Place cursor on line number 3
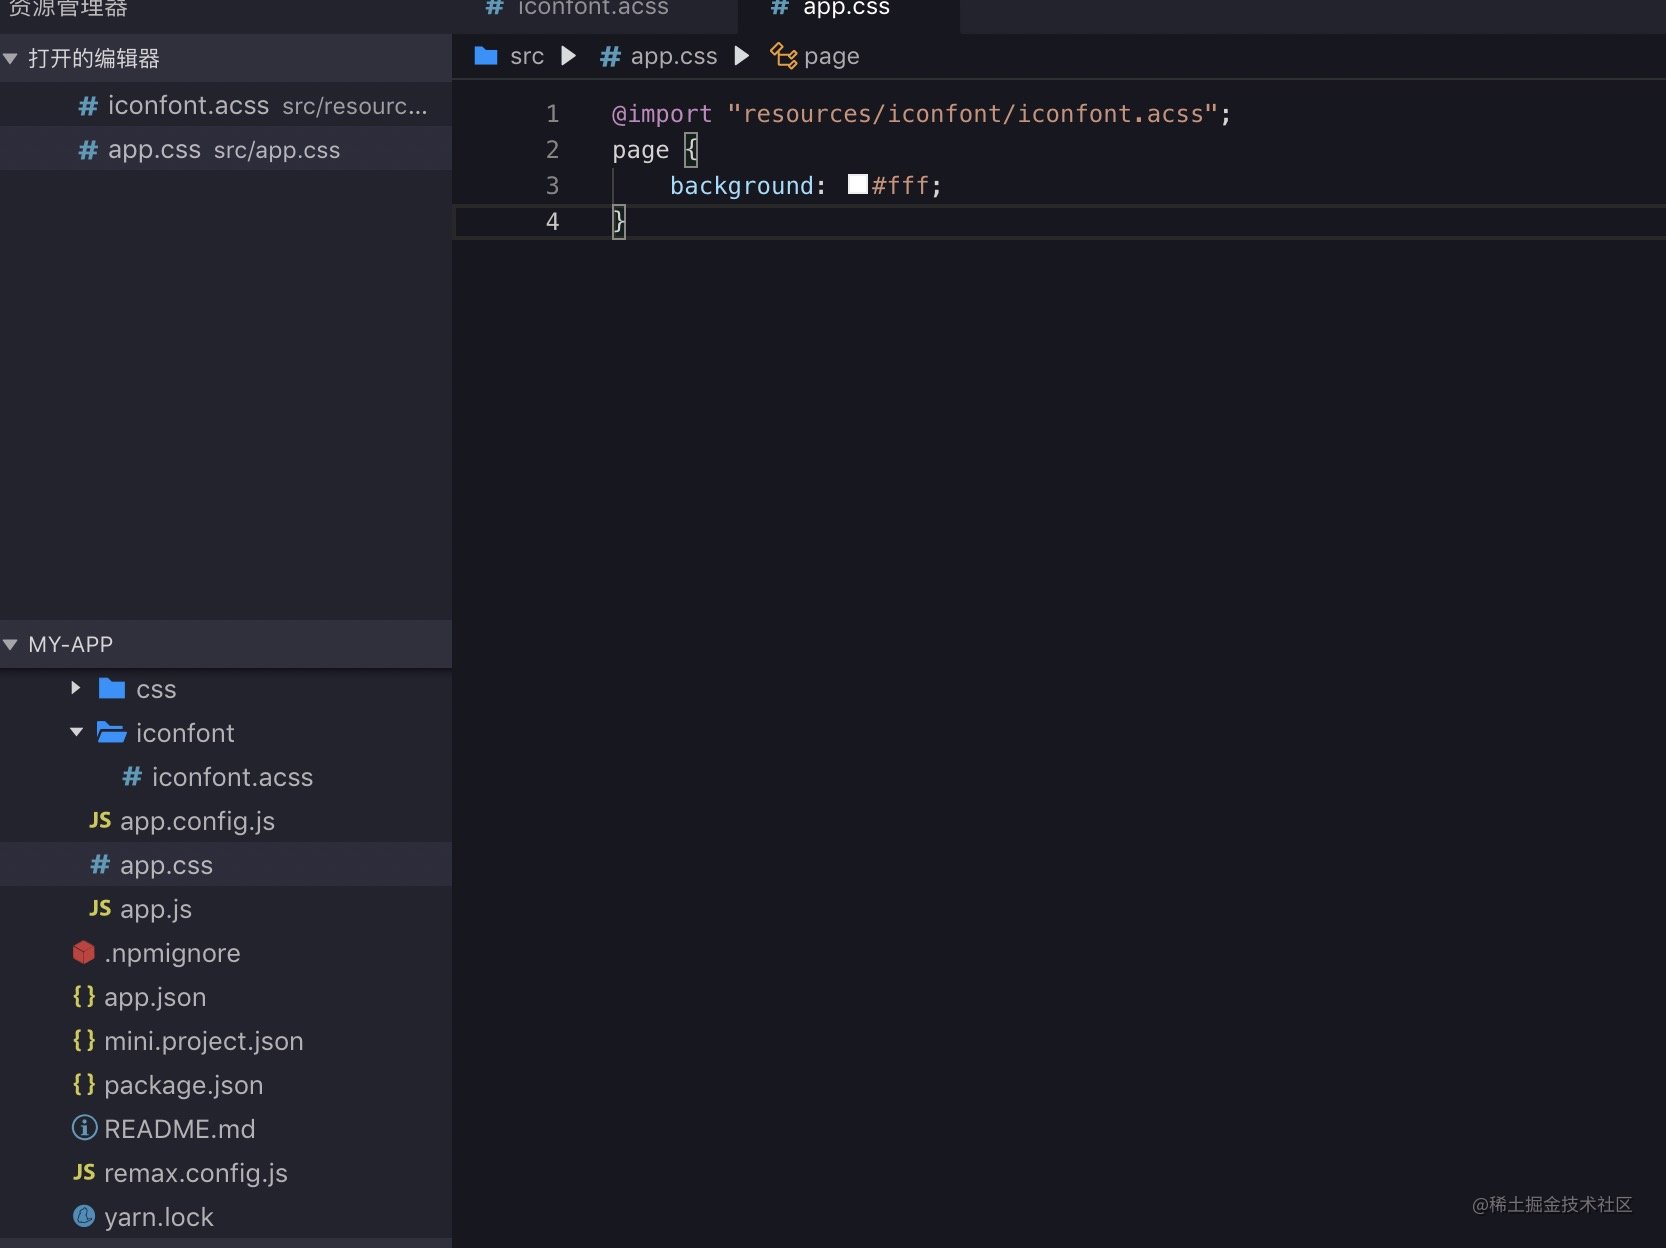The image size is (1666, 1248). point(552,186)
